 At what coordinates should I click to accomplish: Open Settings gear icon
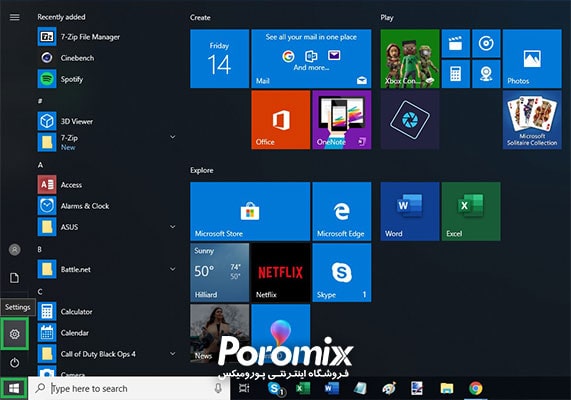click(15, 334)
